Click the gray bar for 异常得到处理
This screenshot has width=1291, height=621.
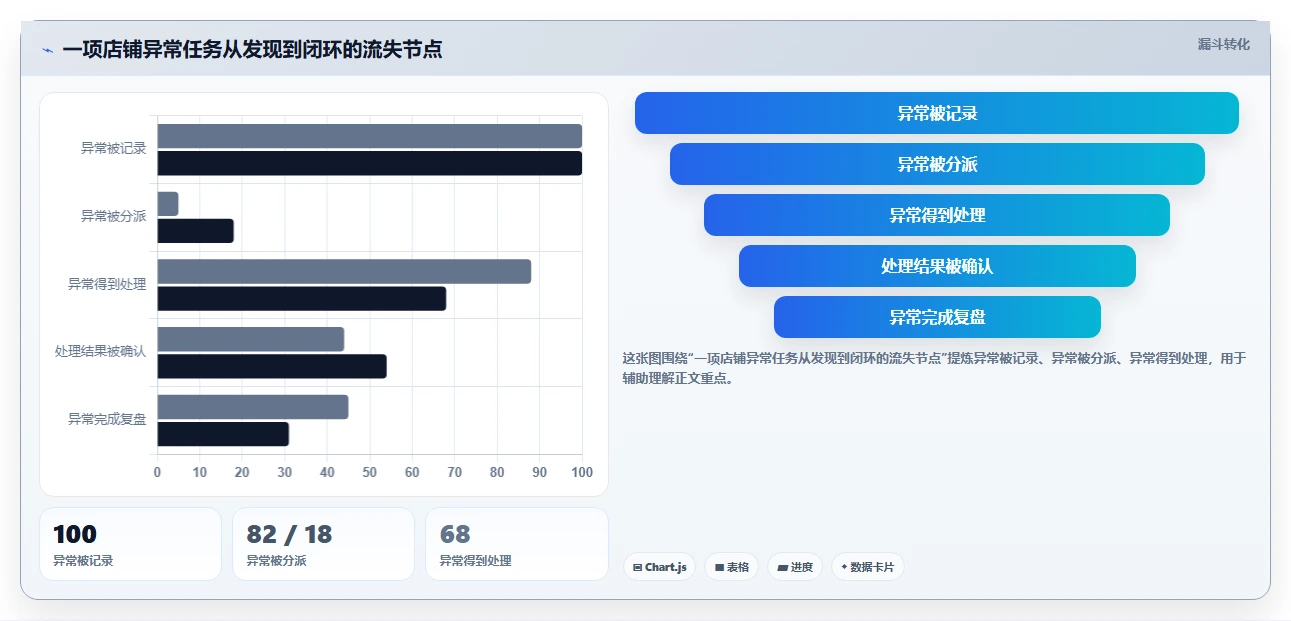344,272
